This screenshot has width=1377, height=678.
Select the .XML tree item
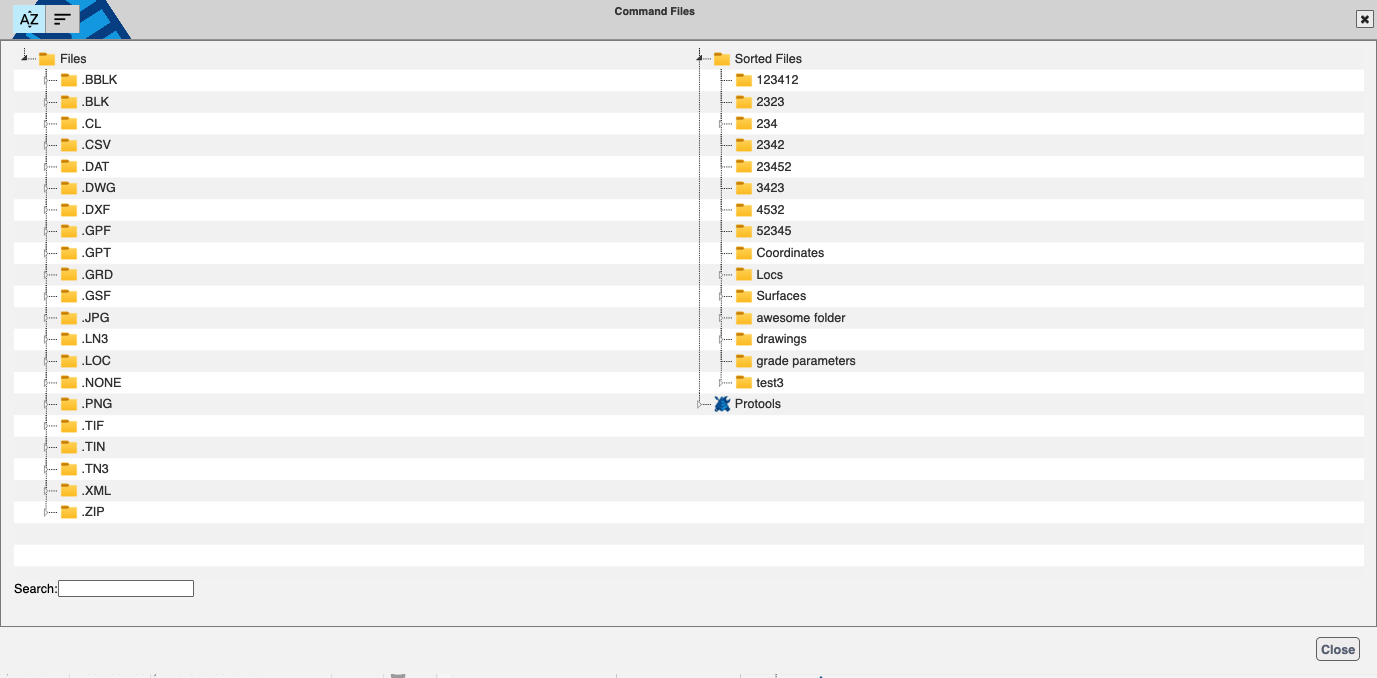click(96, 491)
